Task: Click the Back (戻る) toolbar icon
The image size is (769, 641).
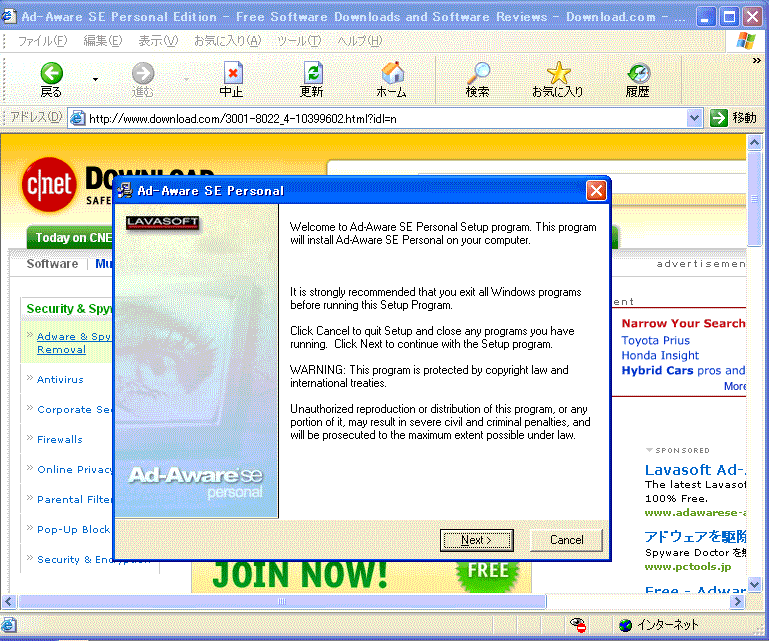Action: (51, 74)
